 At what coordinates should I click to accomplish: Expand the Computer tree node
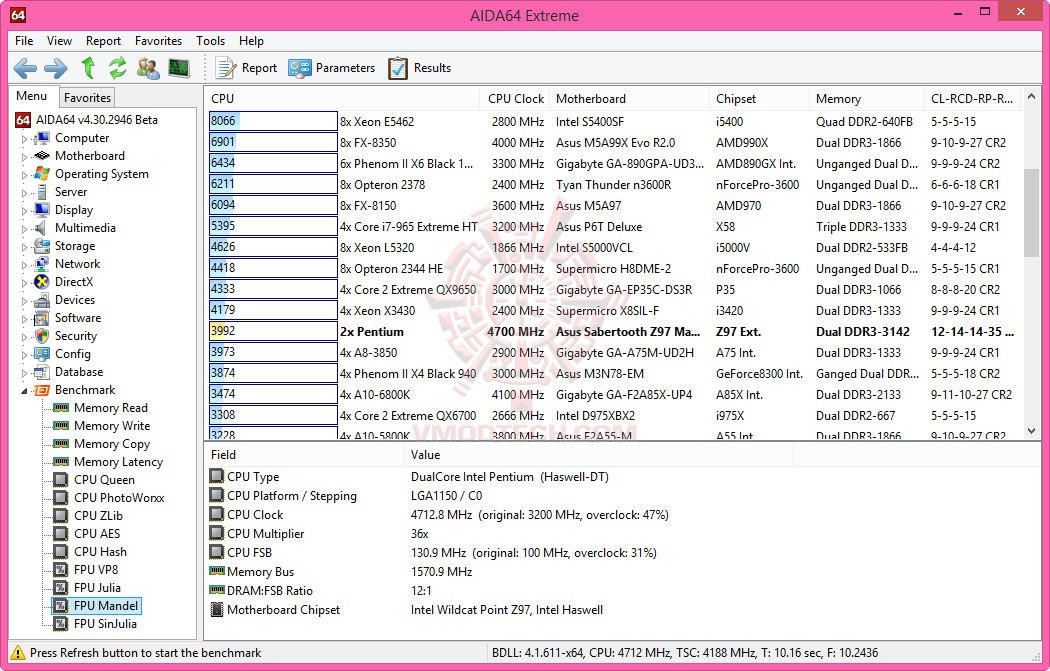point(25,139)
